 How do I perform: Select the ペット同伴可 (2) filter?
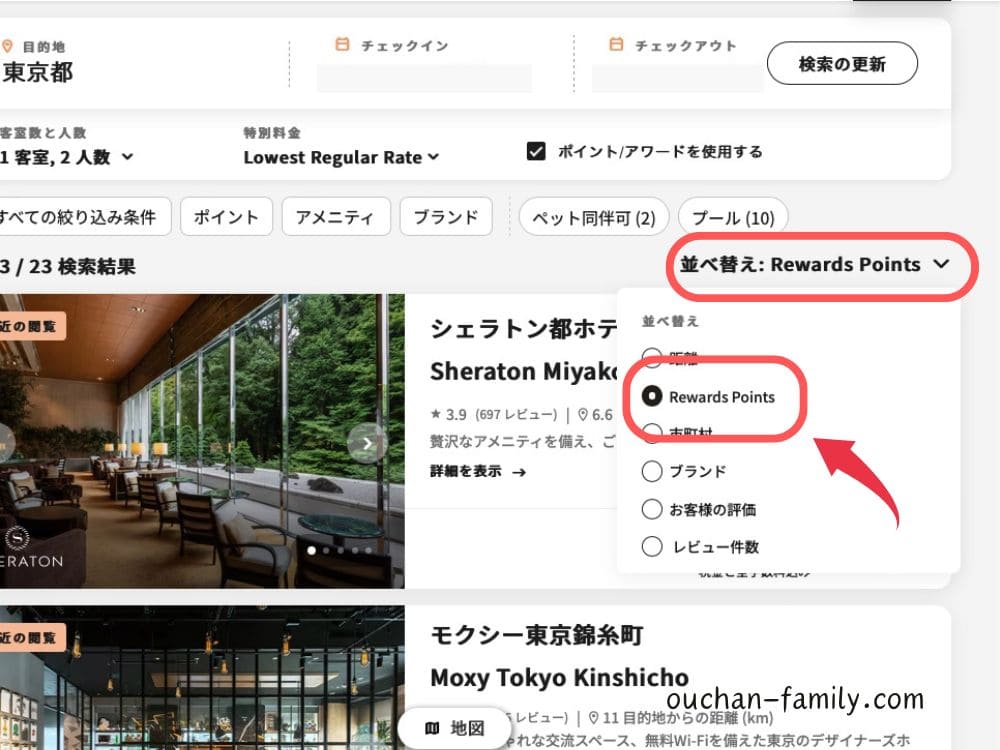pyautogui.click(x=594, y=218)
